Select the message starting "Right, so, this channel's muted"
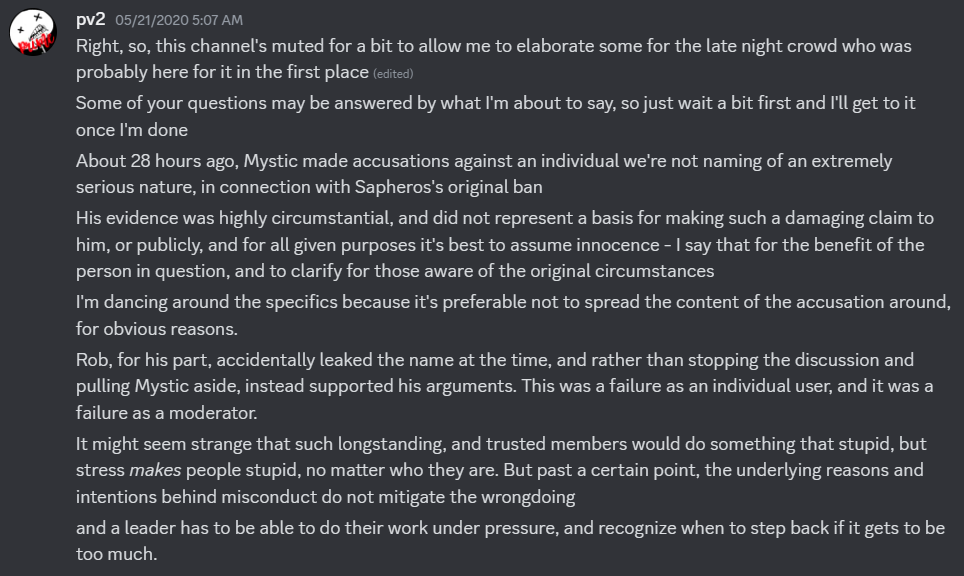Image resolution: width=964 pixels, height=576 pixels. (494, 59)
